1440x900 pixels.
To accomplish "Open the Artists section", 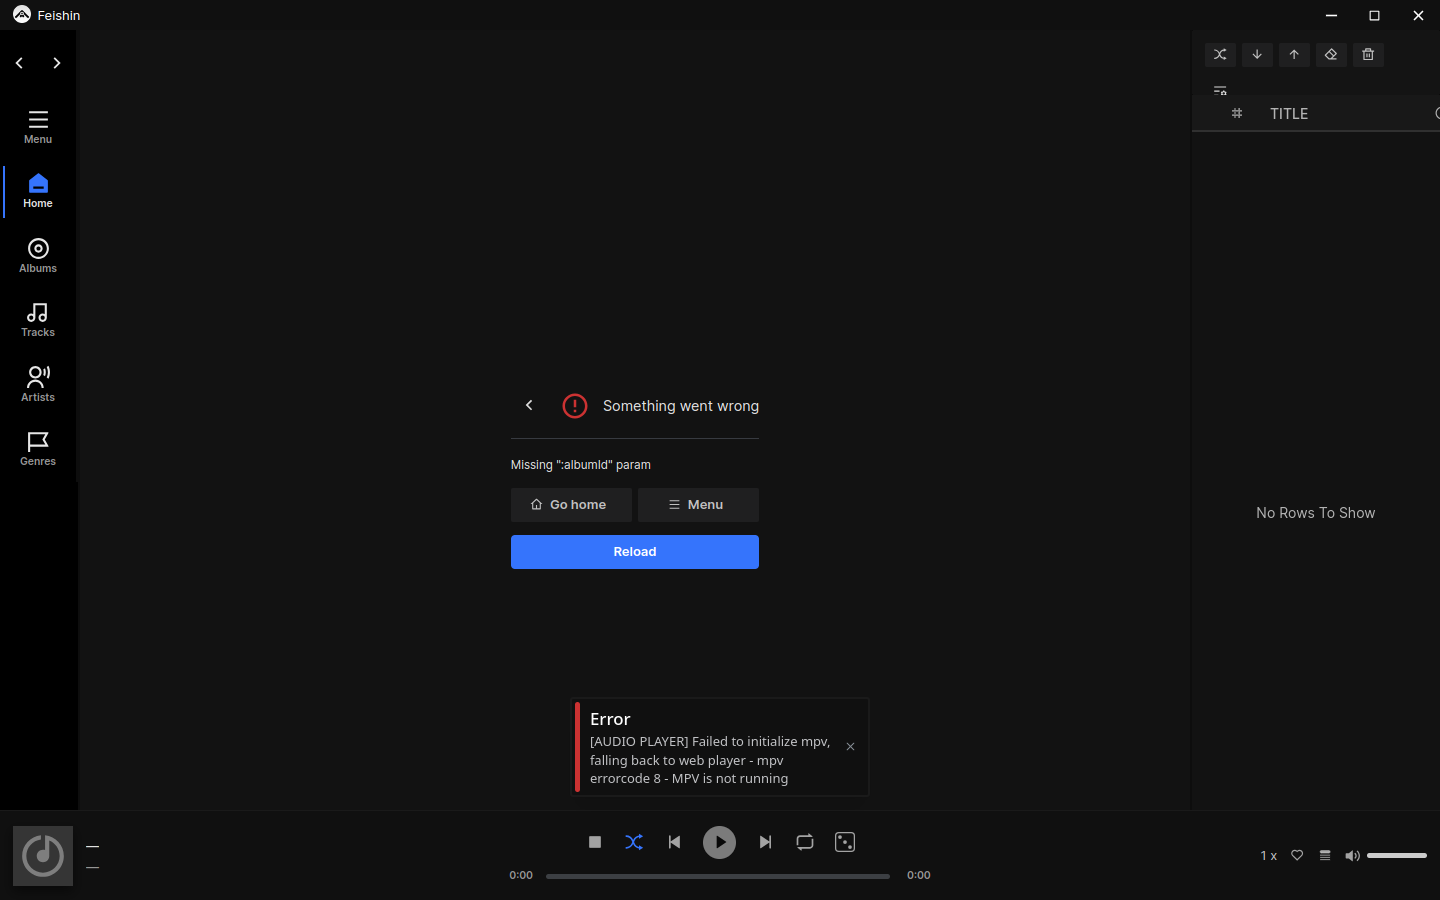I will [38, 385].
